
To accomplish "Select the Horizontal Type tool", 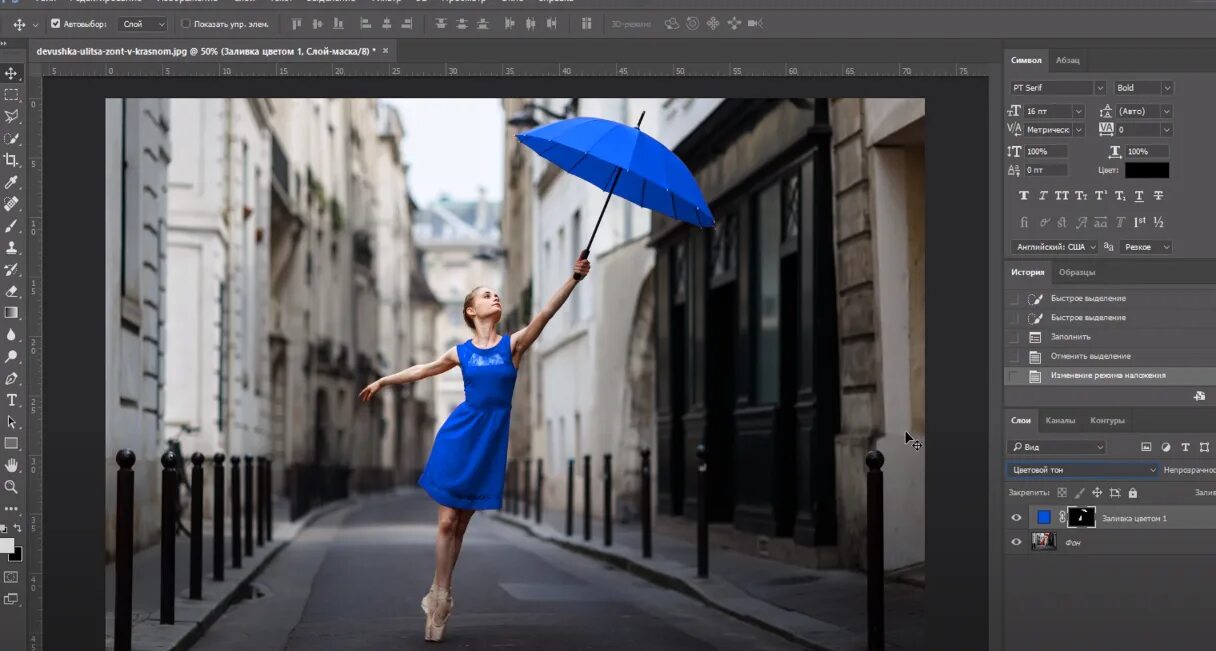I will tap(11, 400).
